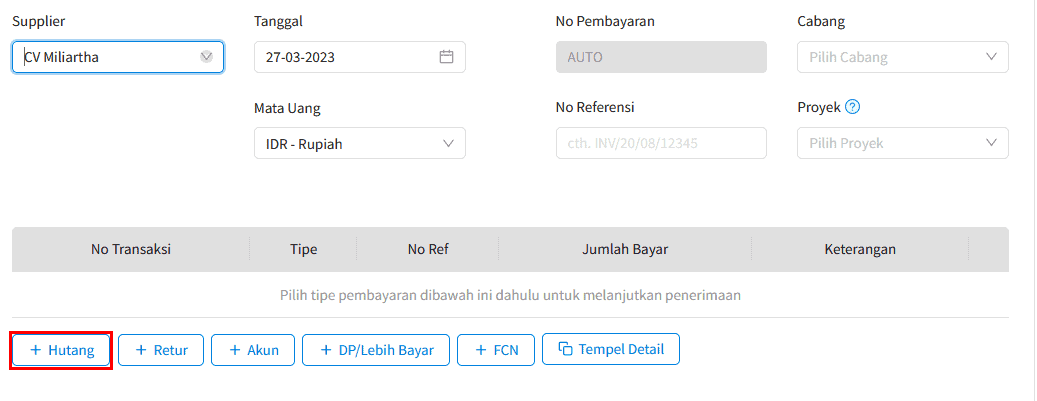Click the disabled No Pembayaran AUTO field
The width and height of the screenshot is (1037, 401).
click(x=661, y=57)
